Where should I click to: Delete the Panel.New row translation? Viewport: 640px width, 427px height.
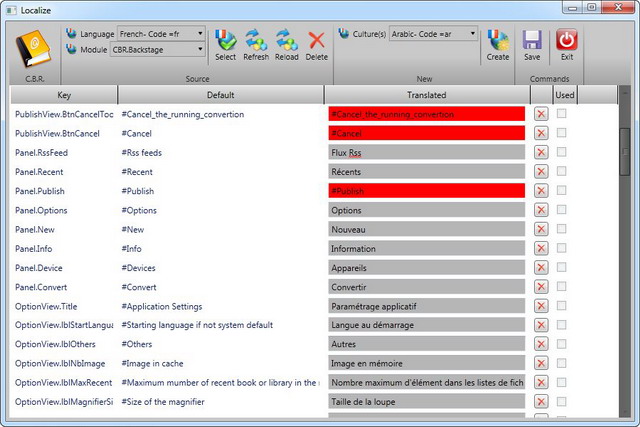coord(541,229)
